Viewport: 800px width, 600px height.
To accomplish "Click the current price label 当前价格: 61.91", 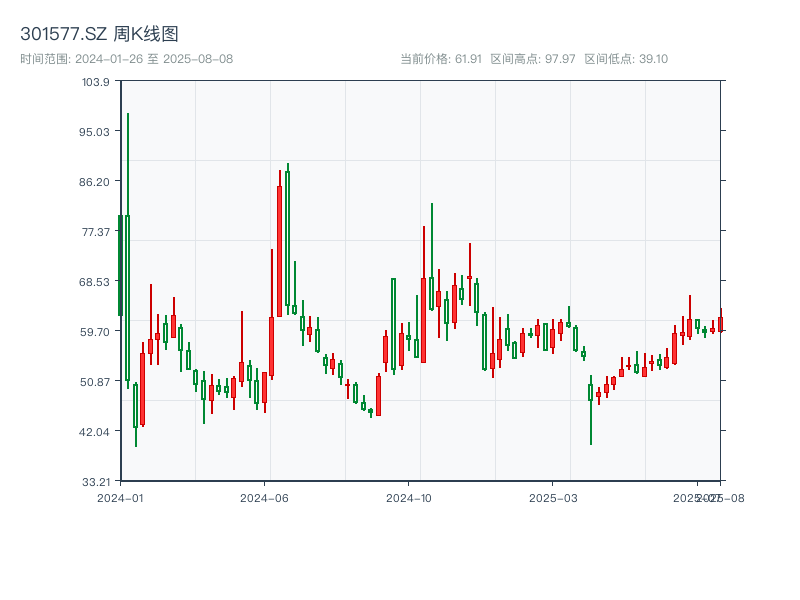I will point(441,59).
